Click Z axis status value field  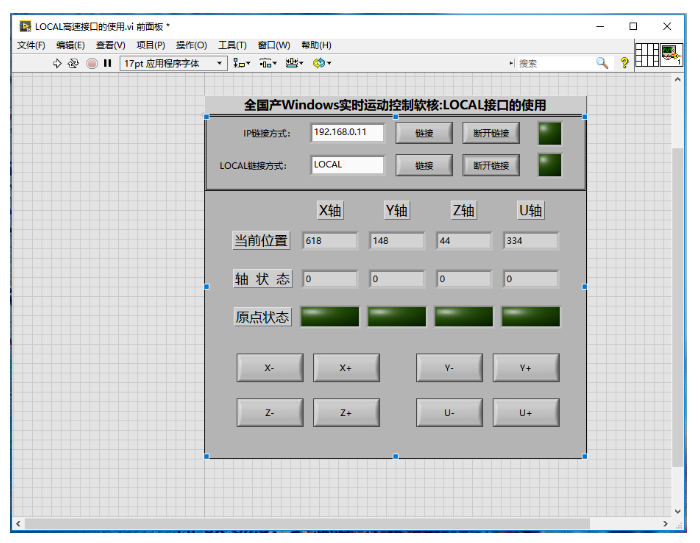point(464,279)
